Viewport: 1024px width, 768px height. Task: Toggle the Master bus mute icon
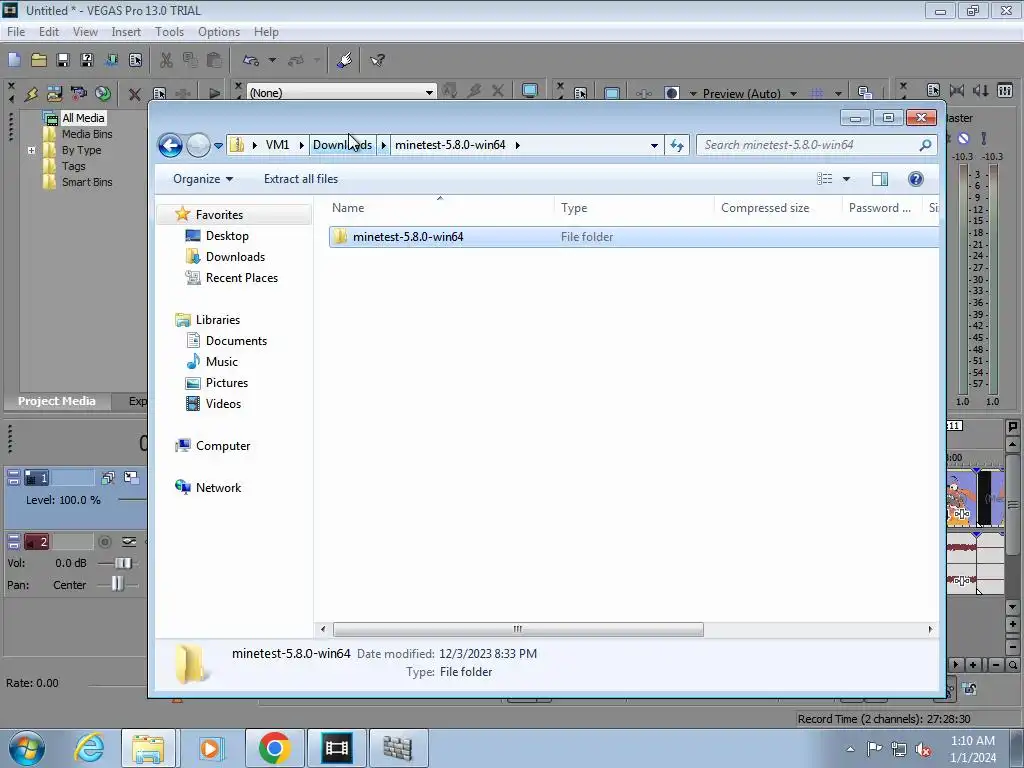(963, 138)
